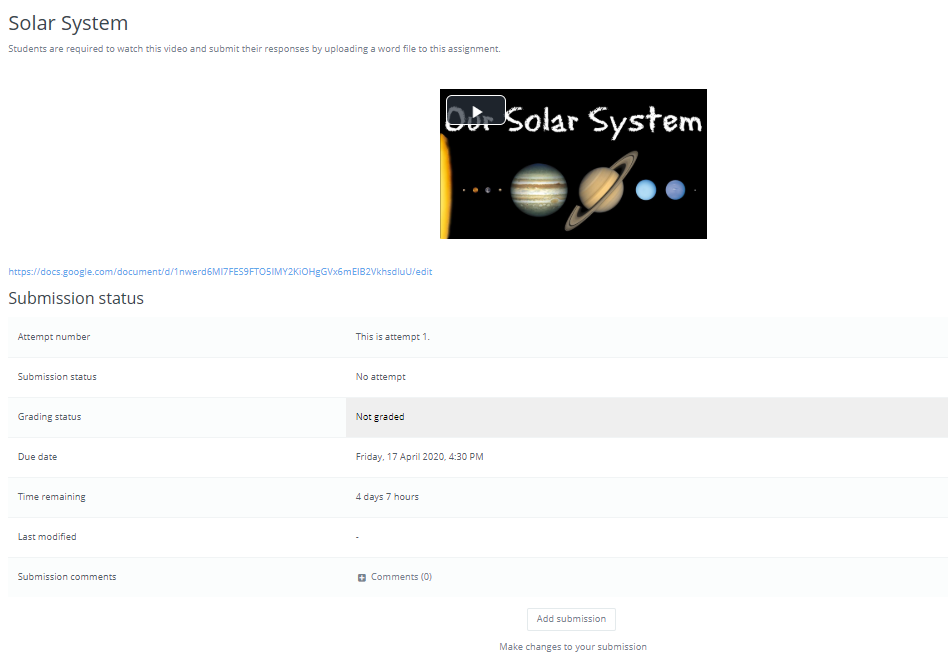Image resolution: width=948 pixels, height=661 pixels.
Task: Expand comments with the plus icon
Action: pos(362,578)
